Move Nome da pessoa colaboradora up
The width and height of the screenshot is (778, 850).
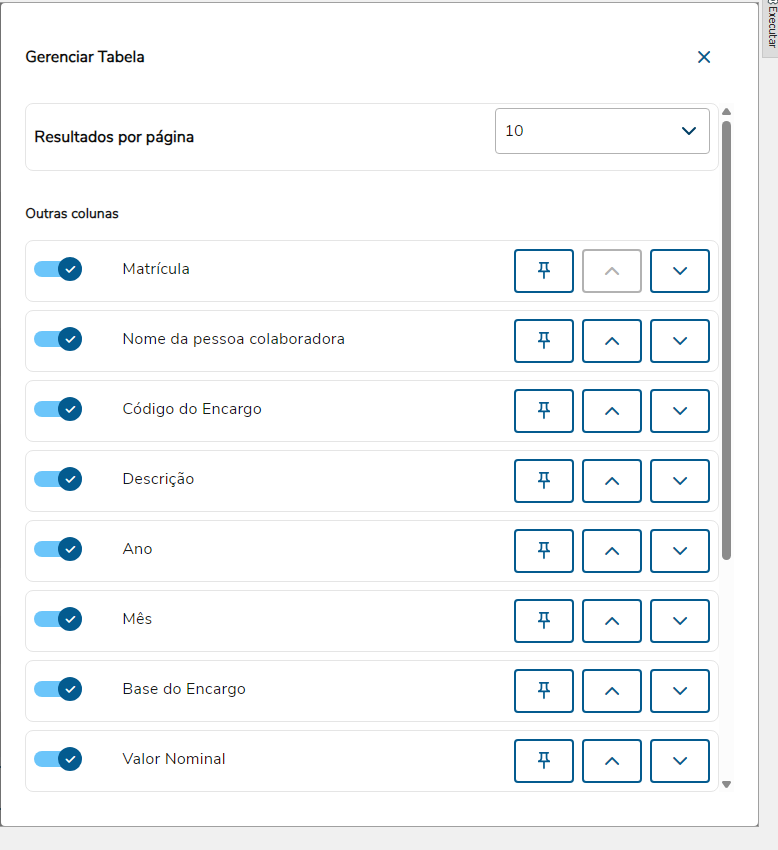612,341
